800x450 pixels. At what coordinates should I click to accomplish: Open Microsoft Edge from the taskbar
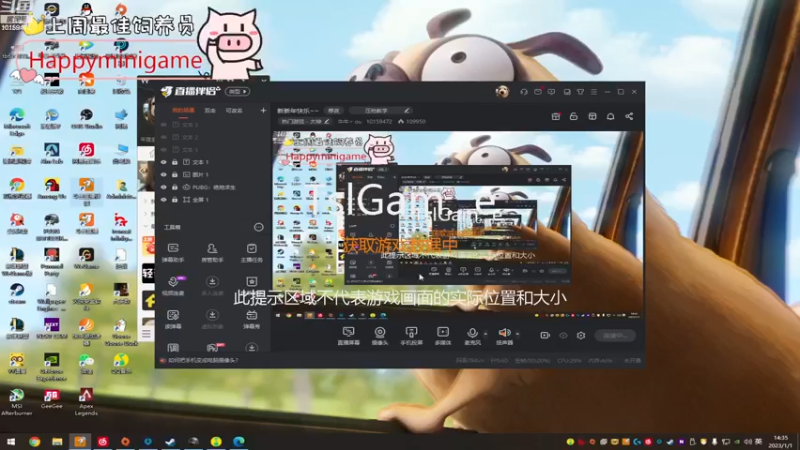coord(239,441)
